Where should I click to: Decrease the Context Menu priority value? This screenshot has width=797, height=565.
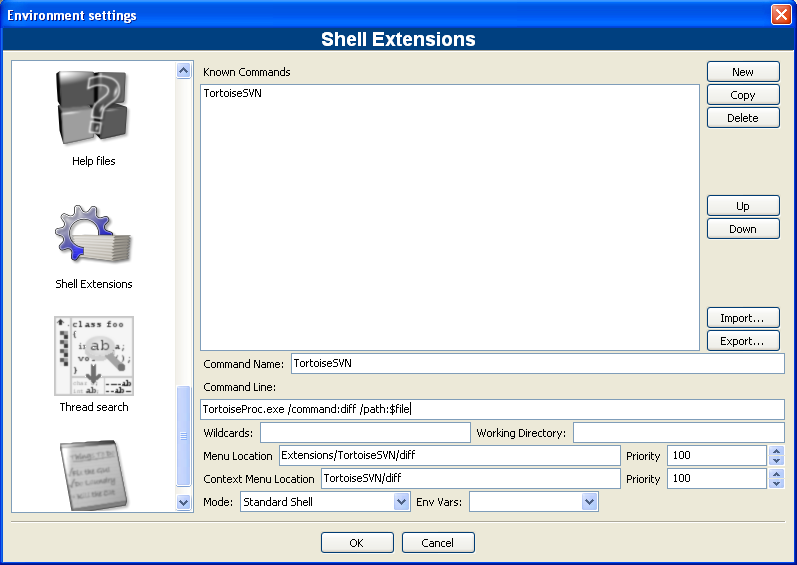click(x=776, y=483)
